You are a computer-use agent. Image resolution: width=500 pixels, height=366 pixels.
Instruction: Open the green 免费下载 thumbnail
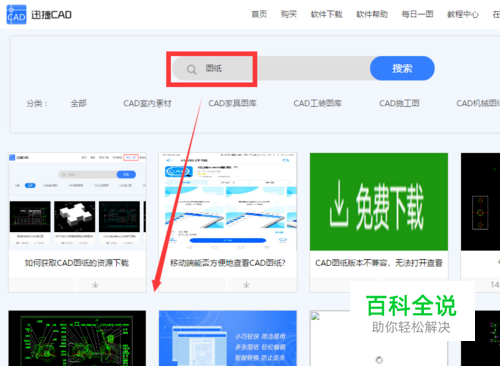pyautogui.click(x=379, y=201)
